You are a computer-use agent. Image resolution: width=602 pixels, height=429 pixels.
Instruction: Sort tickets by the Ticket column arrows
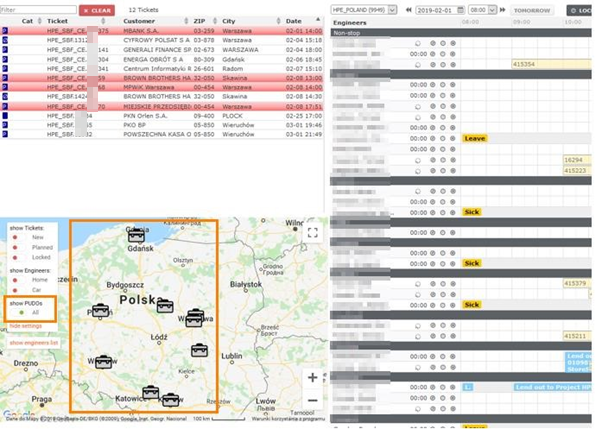coord(103,21)
